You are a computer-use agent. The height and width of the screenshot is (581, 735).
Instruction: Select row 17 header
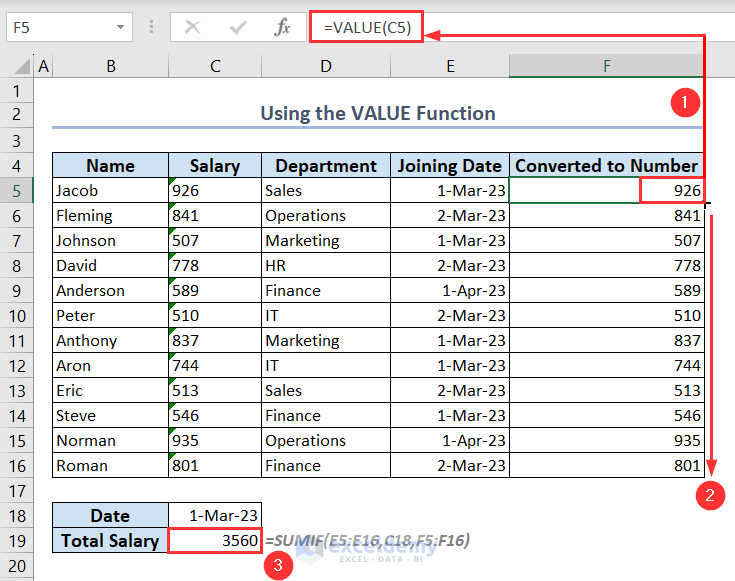[x=16, y=491]
